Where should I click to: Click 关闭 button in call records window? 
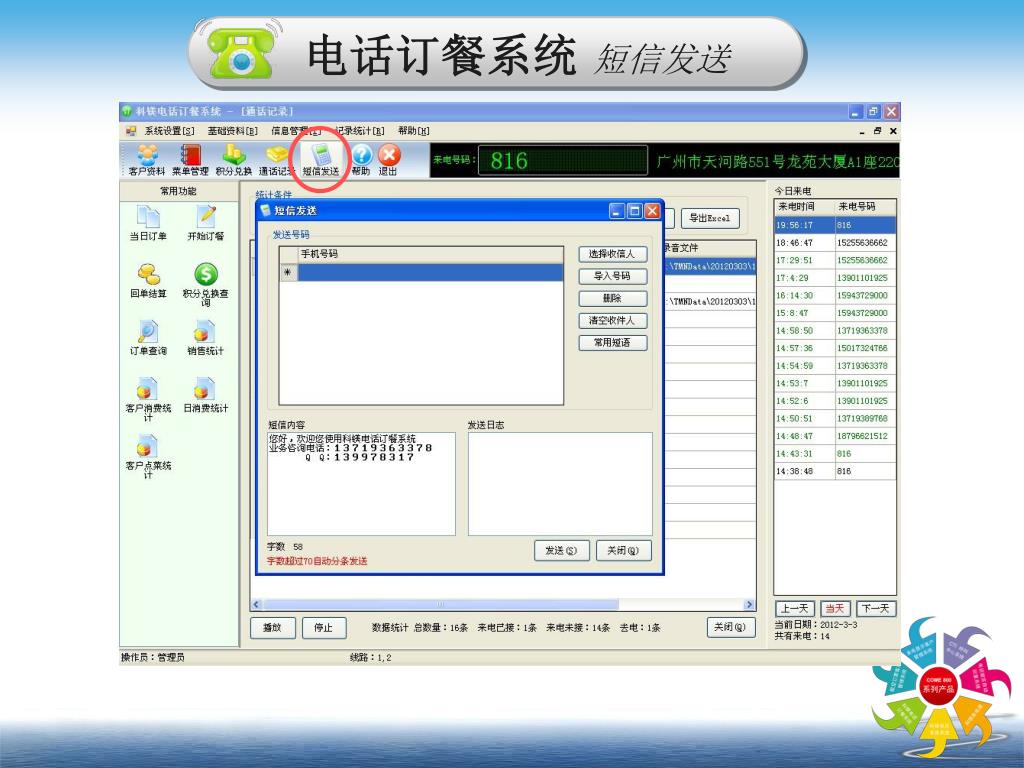coord(730,627)
